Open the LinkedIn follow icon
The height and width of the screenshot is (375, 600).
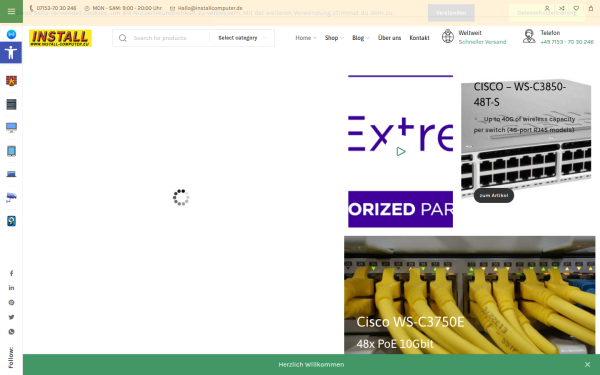pyautogui.click(x=11, y=288)
